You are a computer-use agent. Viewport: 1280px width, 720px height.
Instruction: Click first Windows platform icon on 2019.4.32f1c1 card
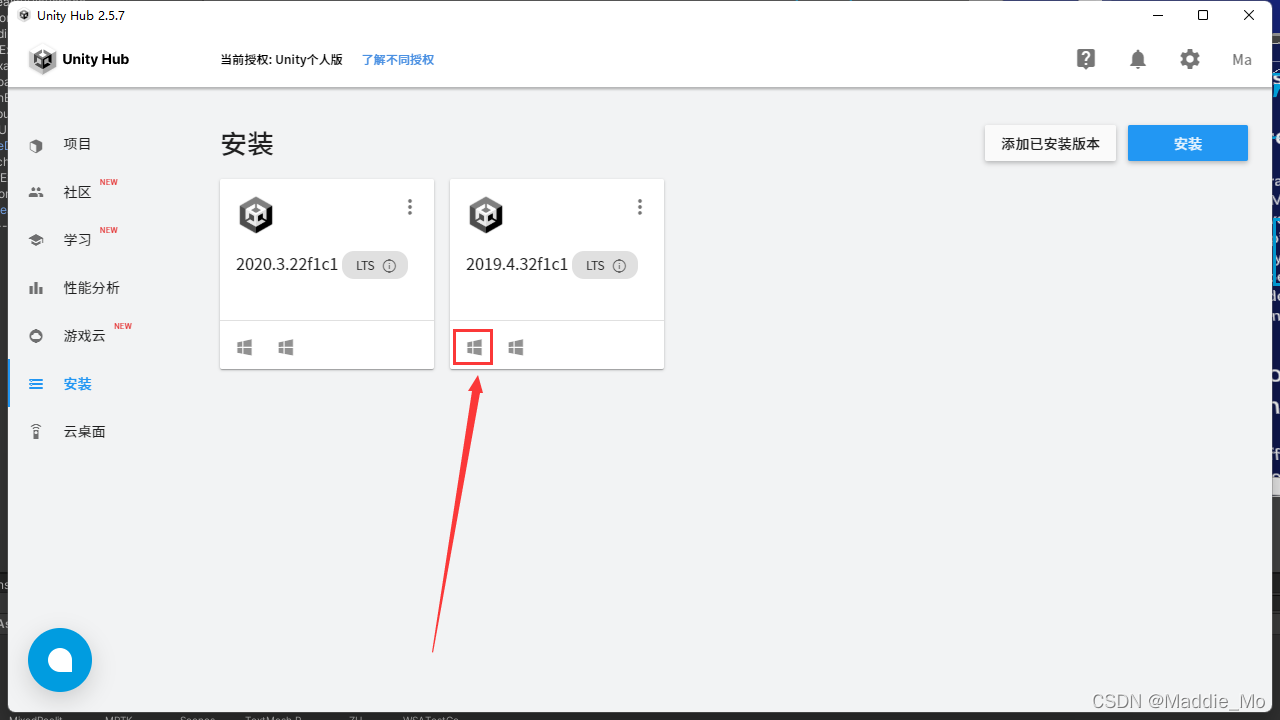pos(475,347)
